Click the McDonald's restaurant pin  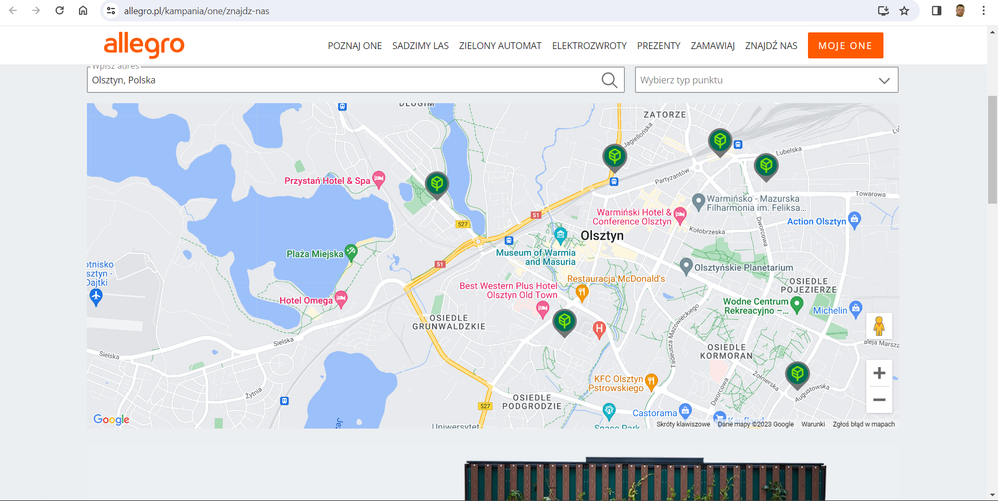[x=582, y=293]
